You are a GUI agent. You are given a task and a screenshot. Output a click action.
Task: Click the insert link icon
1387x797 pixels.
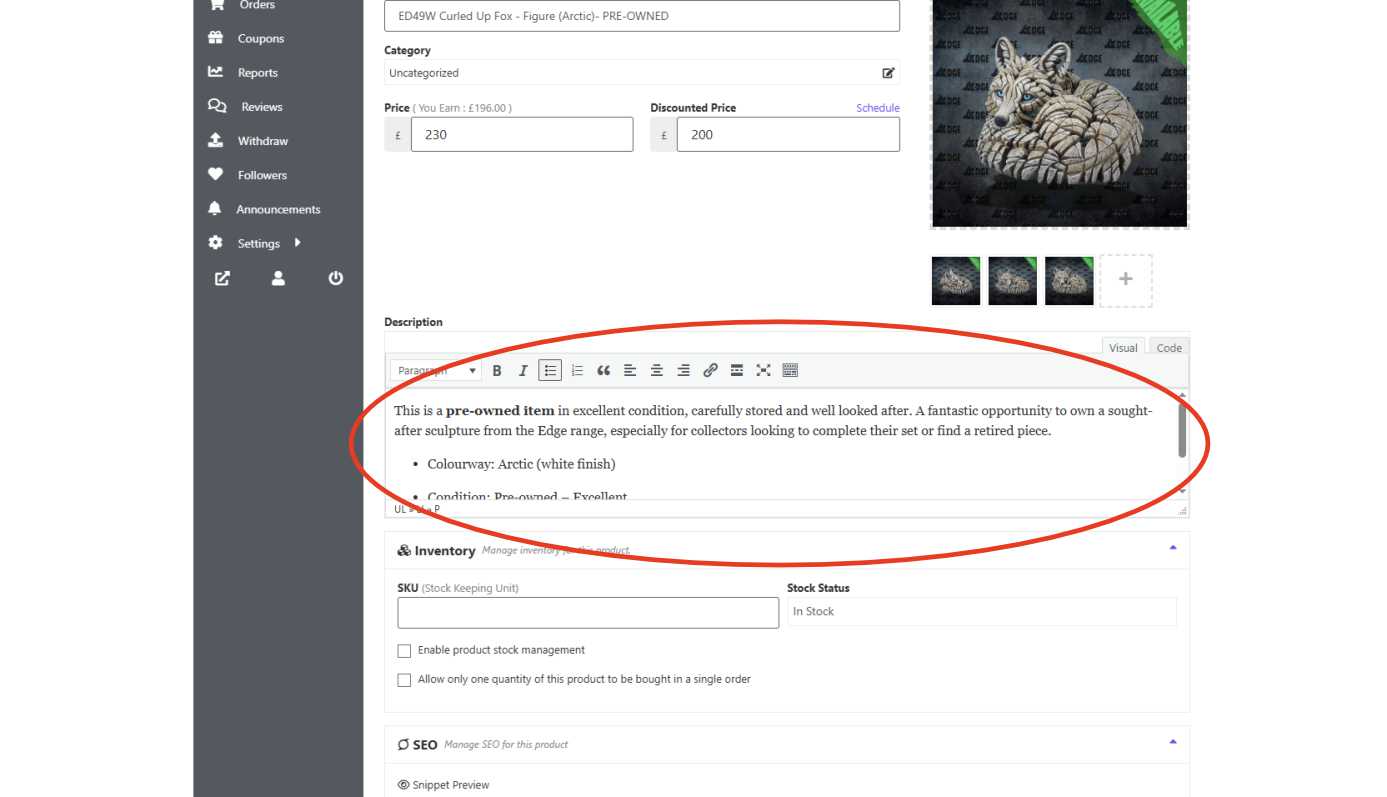point(710,371)
